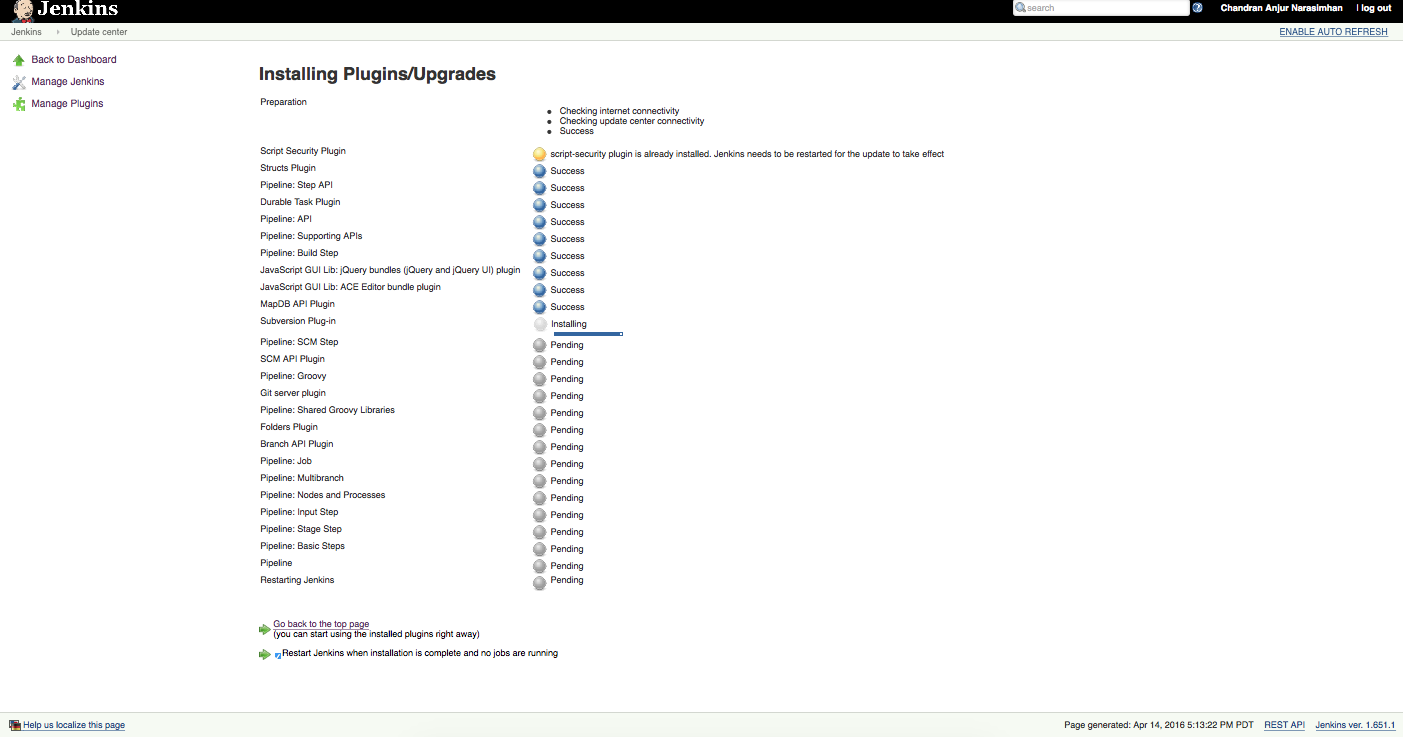
Task: Click the Subversion Plug-in installing progress bar
Action: (588, 334)
